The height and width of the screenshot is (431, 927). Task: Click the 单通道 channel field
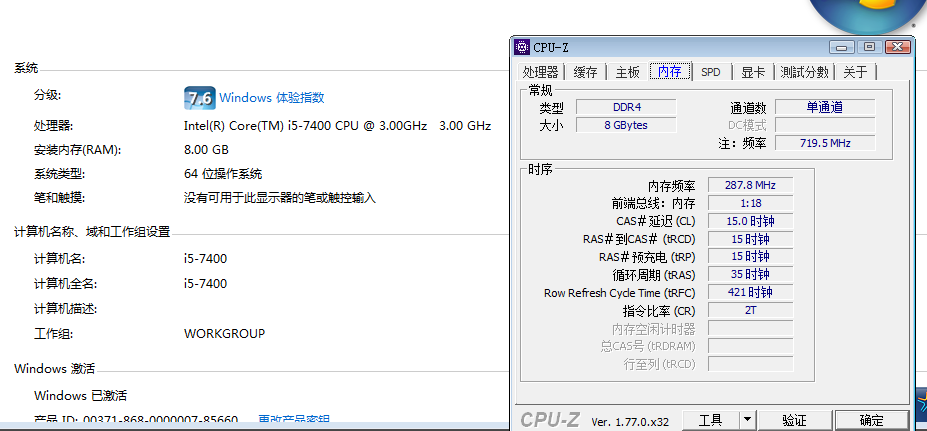pyautogui.click(x=825, y=107)
